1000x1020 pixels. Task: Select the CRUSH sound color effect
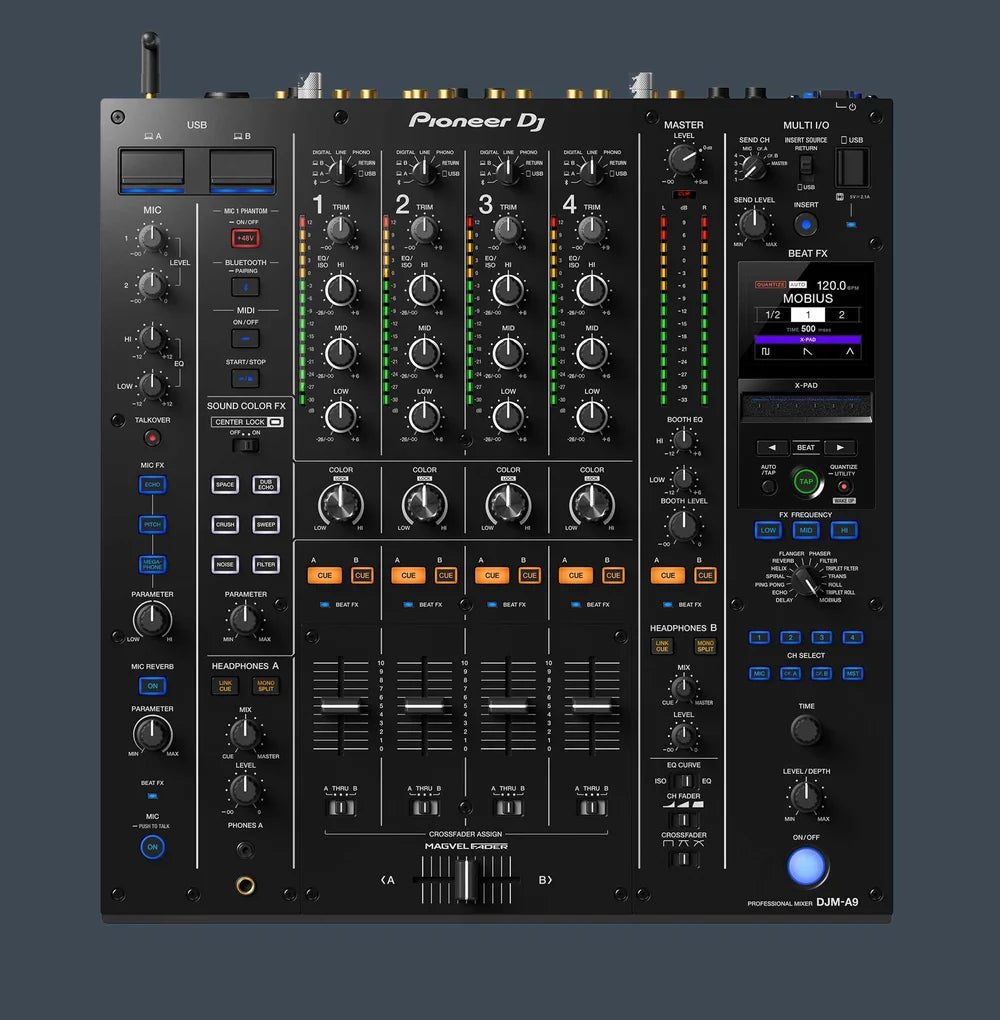pos(225,524)
